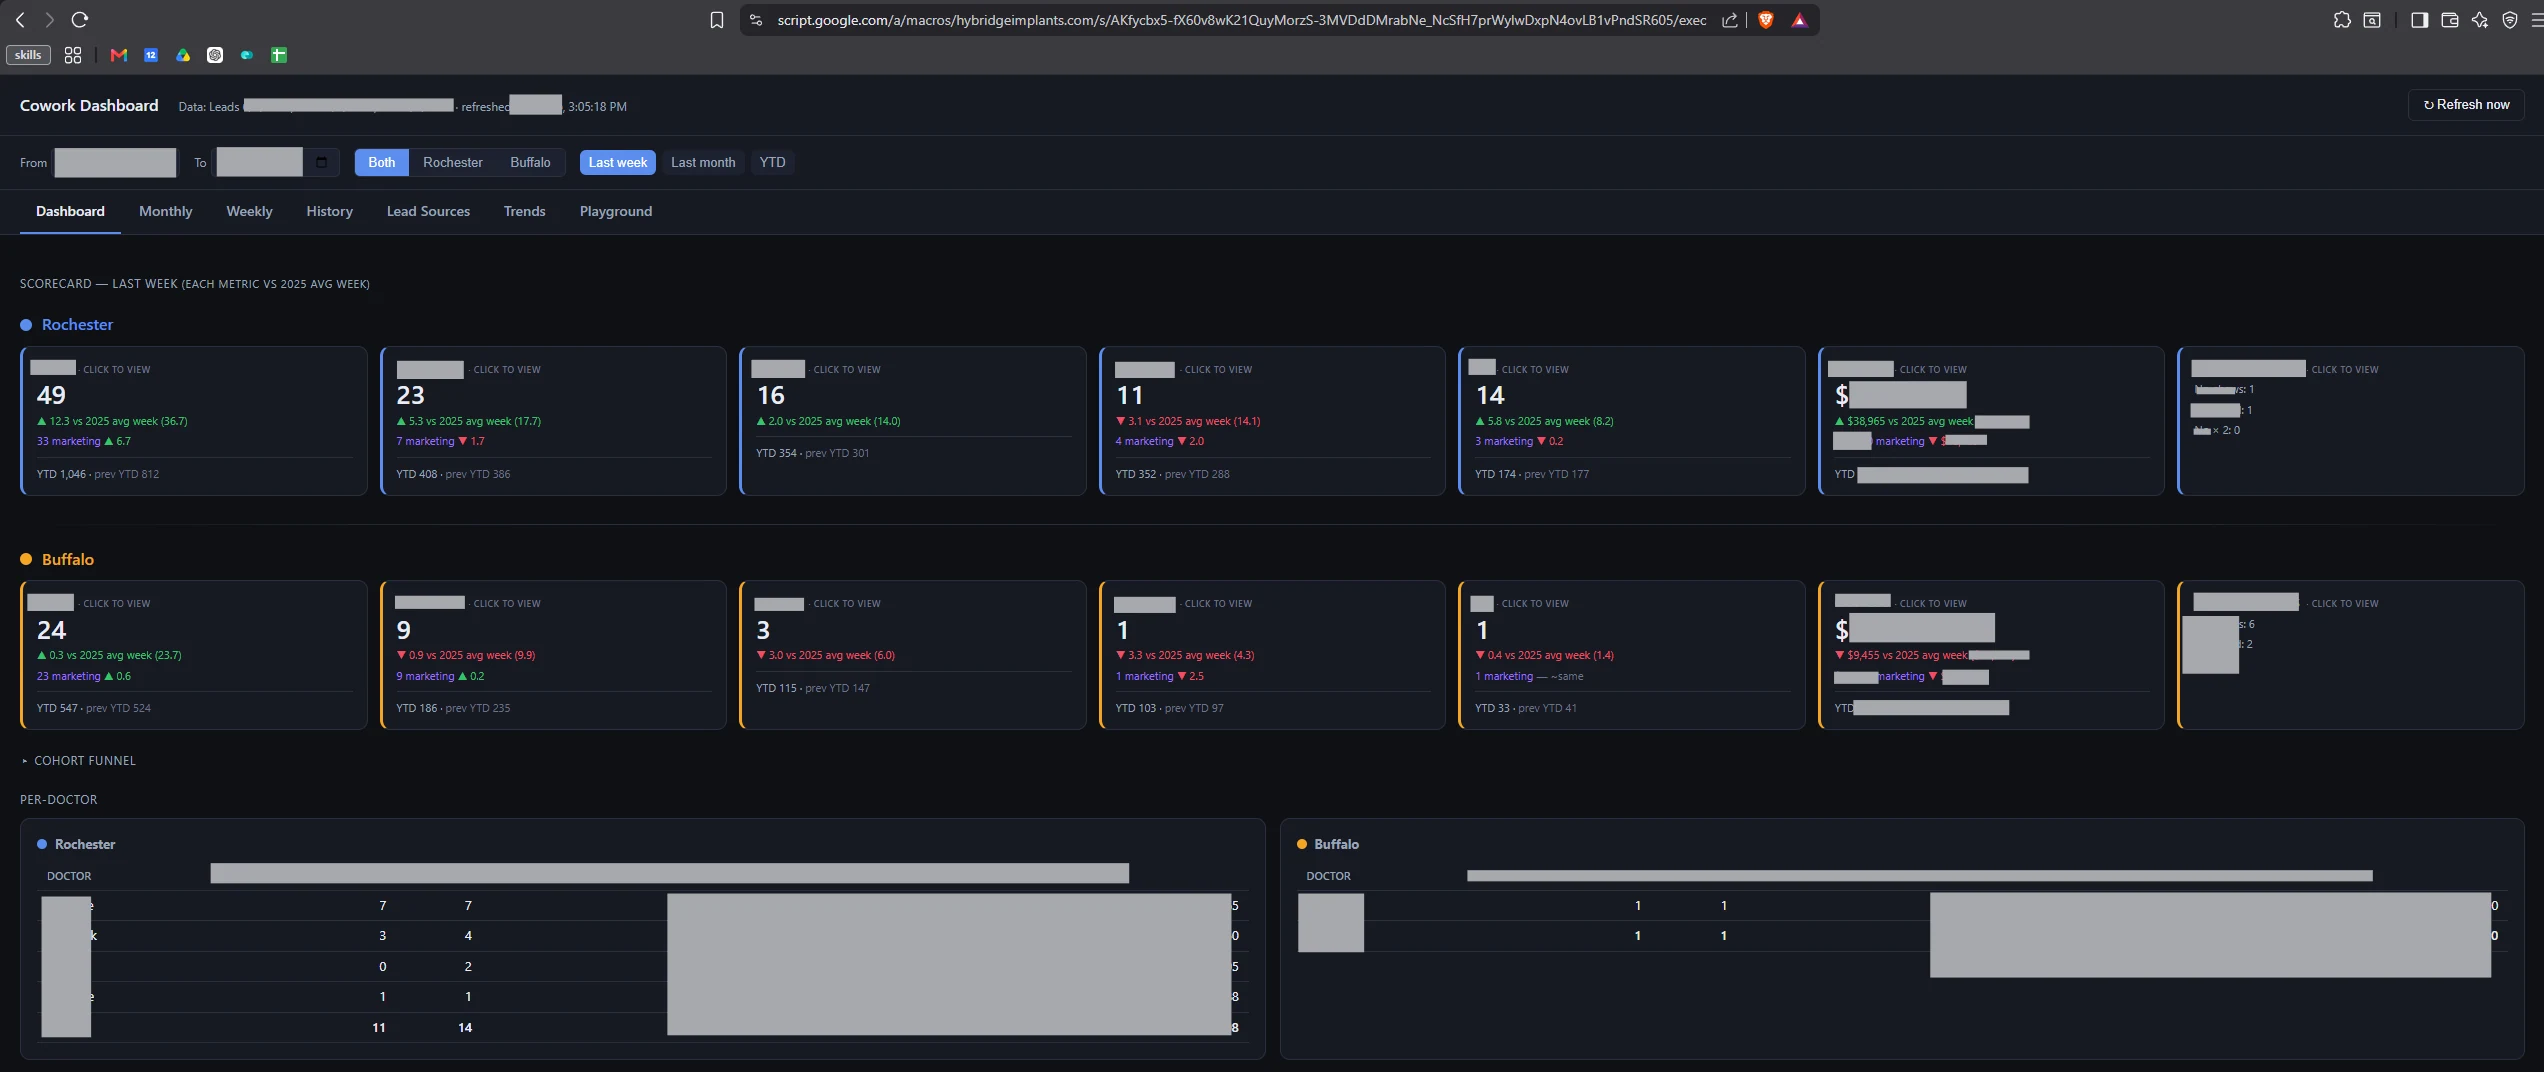Click the Rochester section heading above the scorecards
Viewport: 2544px width, 1072px height.
77,325
